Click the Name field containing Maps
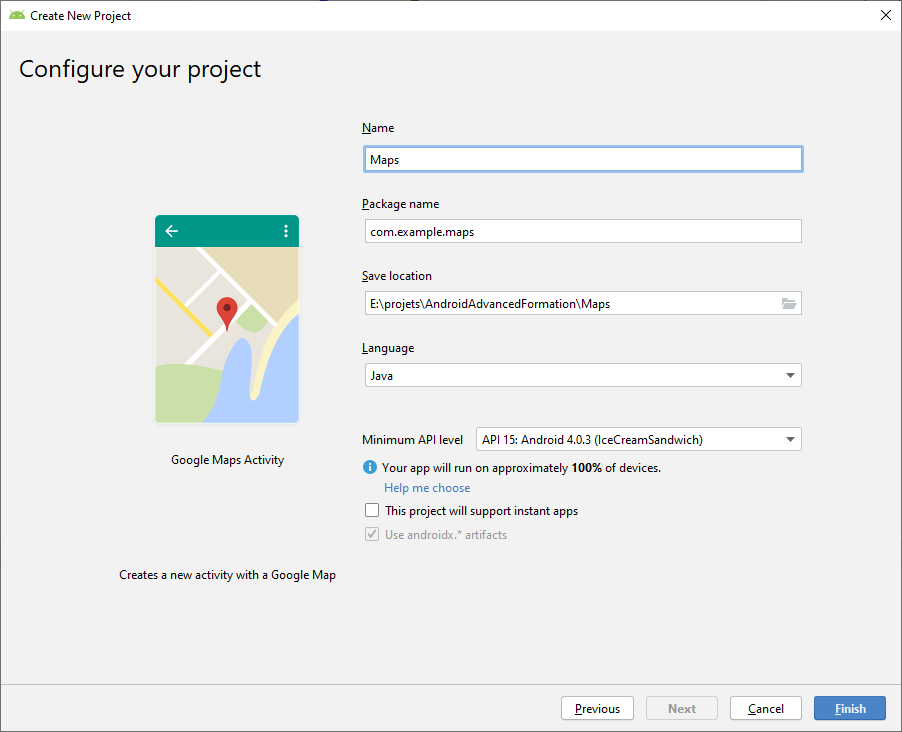 coord(582,159)
